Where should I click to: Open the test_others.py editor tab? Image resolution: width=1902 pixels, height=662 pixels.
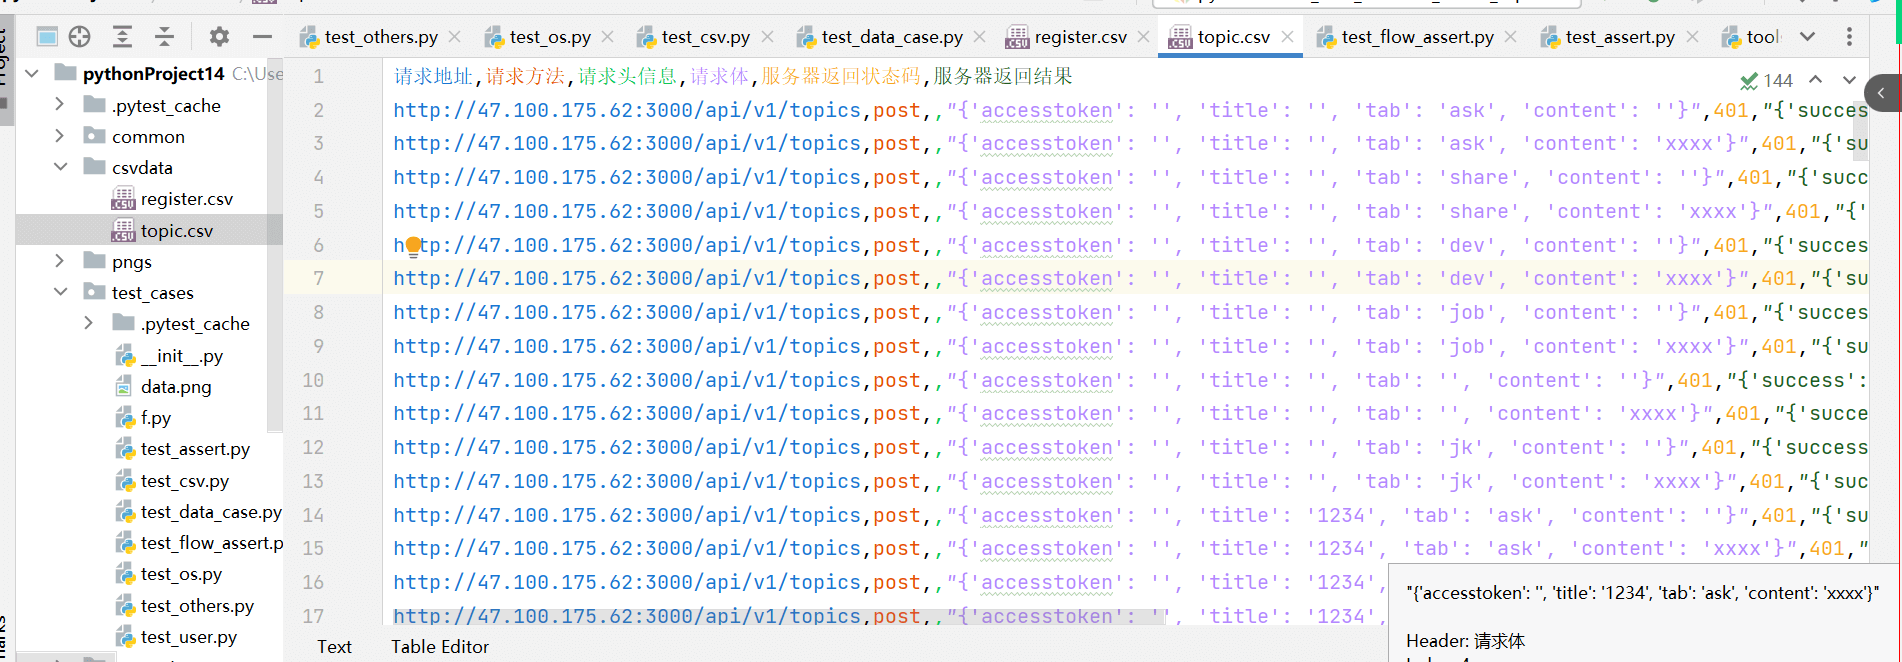[381, 37]
